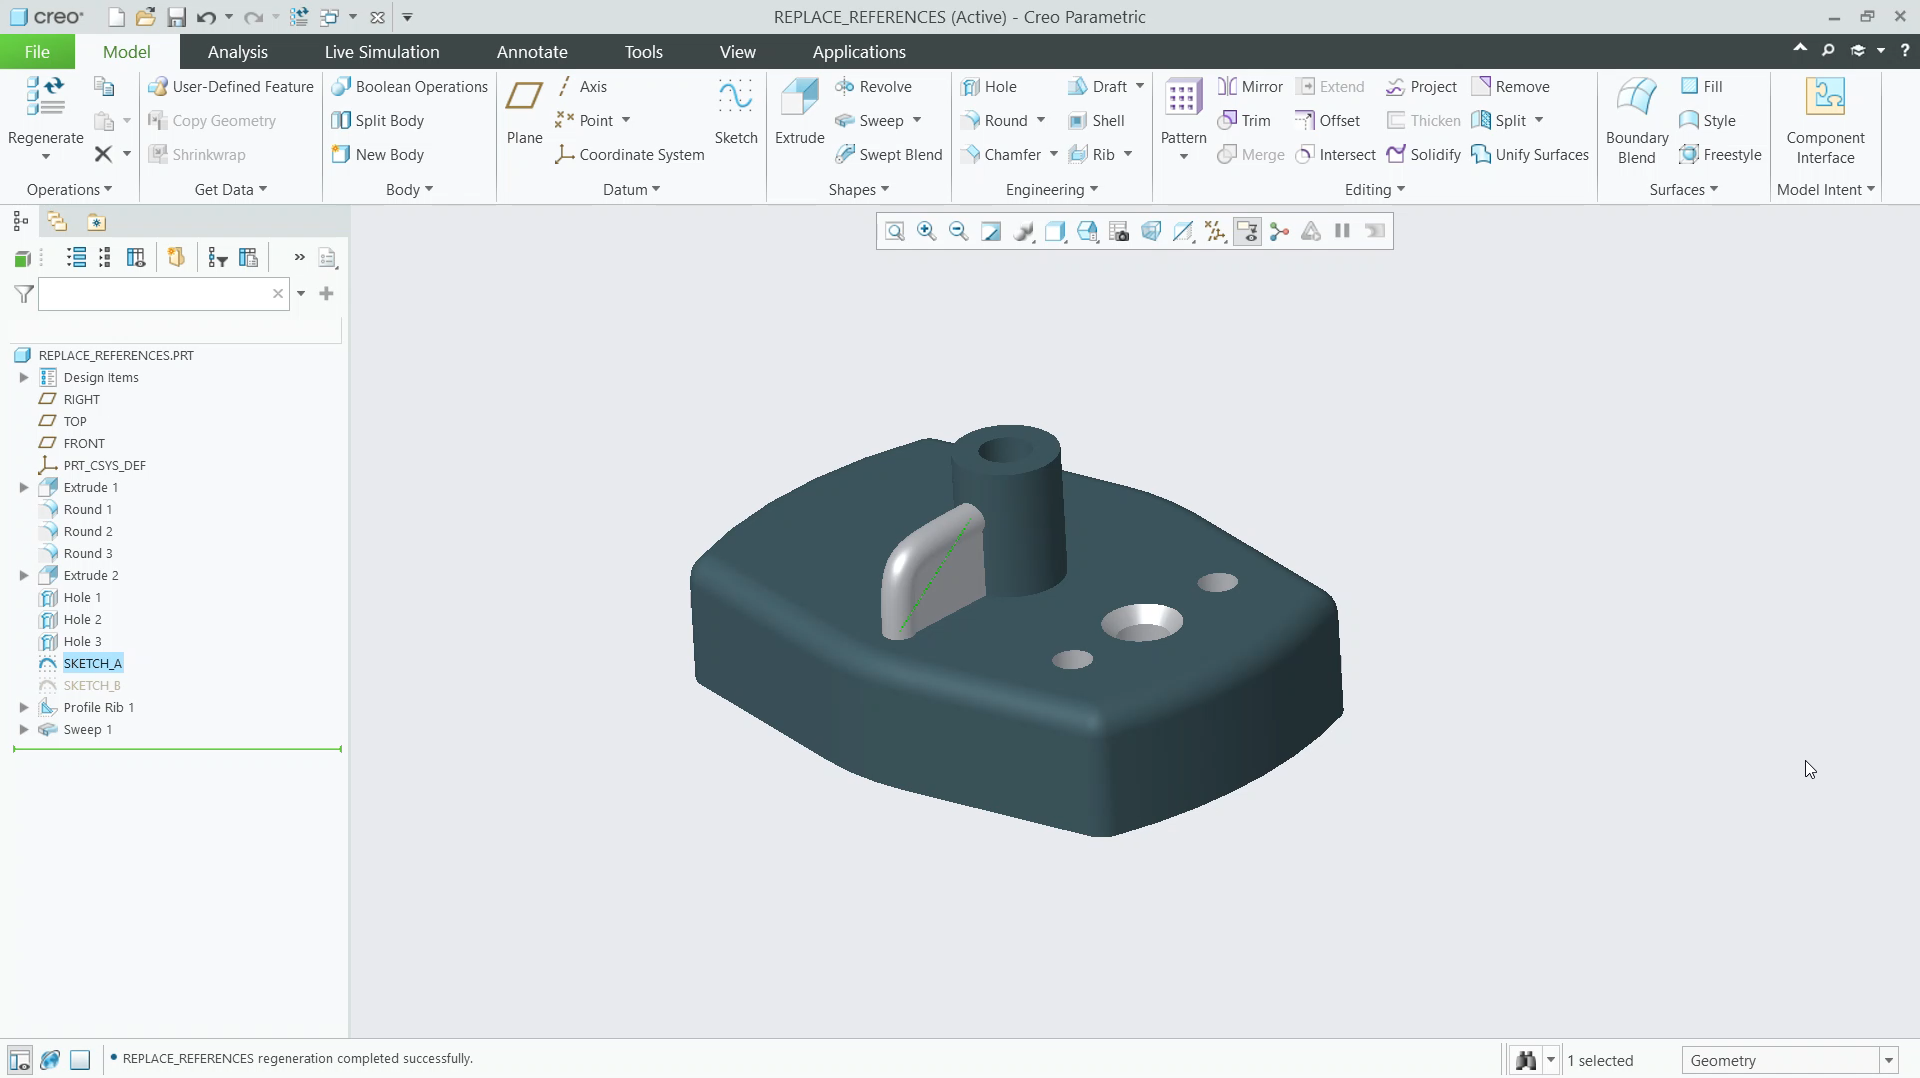Screen dimensions: 1920x1078
Task: Click the Freestyle tool
Action: click(1720, 155)
